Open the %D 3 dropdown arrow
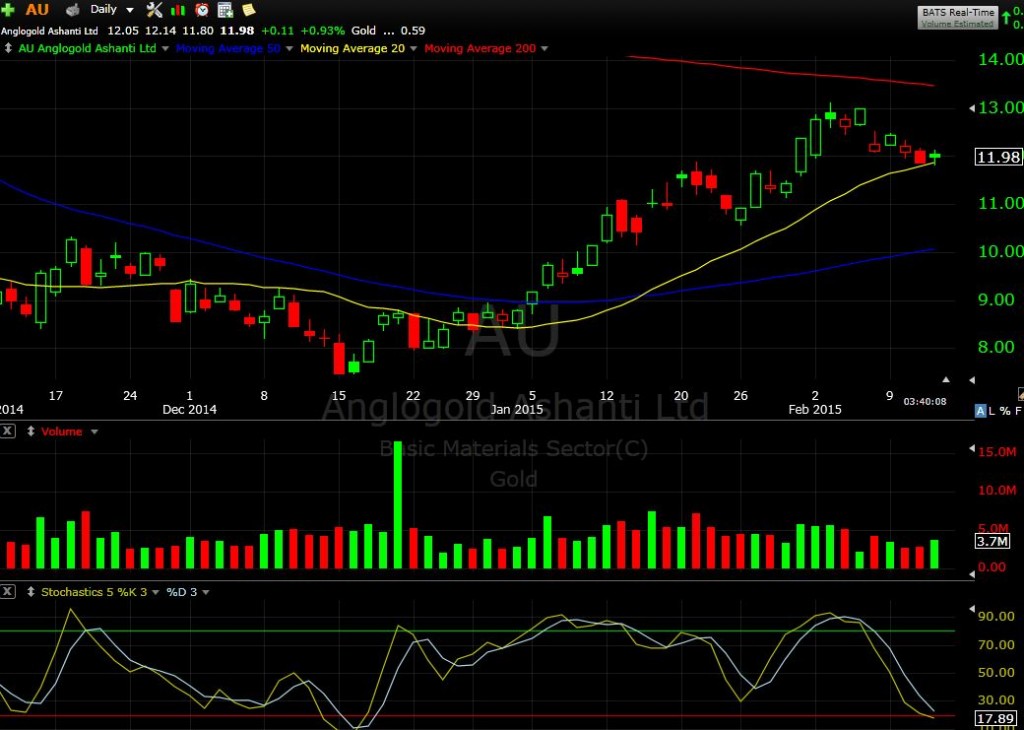This screenshot has width=1024, height=730. [205, 592]
